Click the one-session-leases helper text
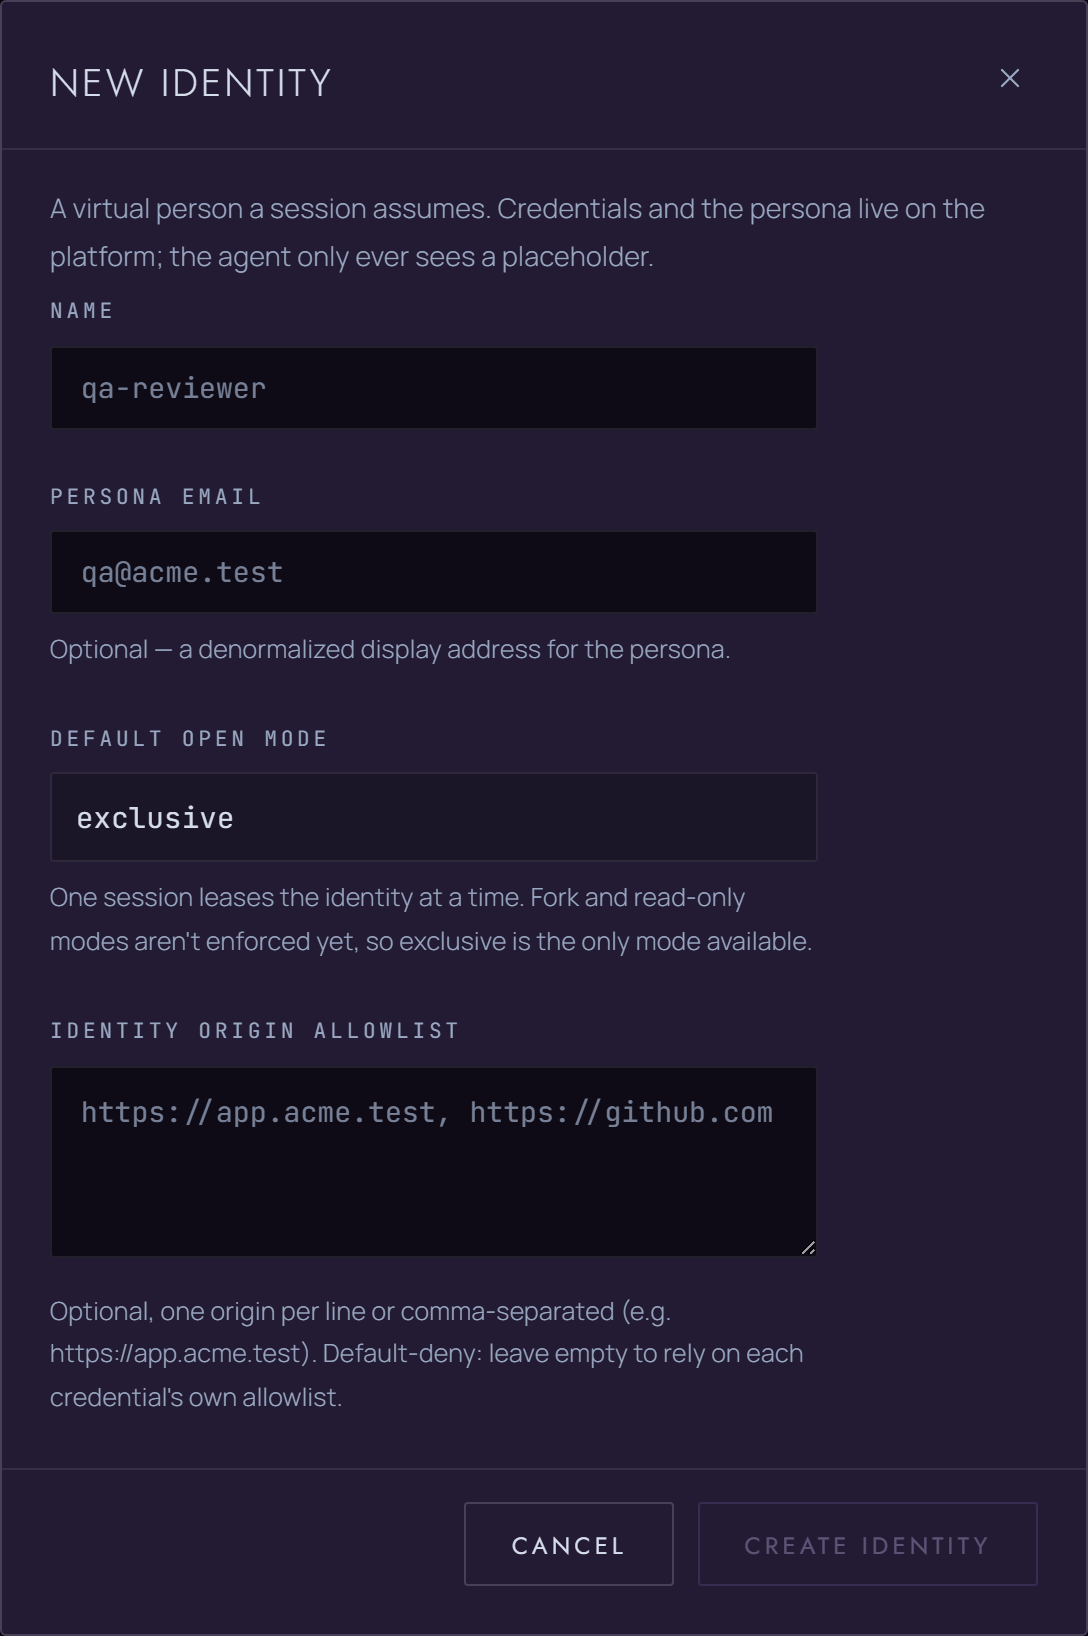 point(431,920)
